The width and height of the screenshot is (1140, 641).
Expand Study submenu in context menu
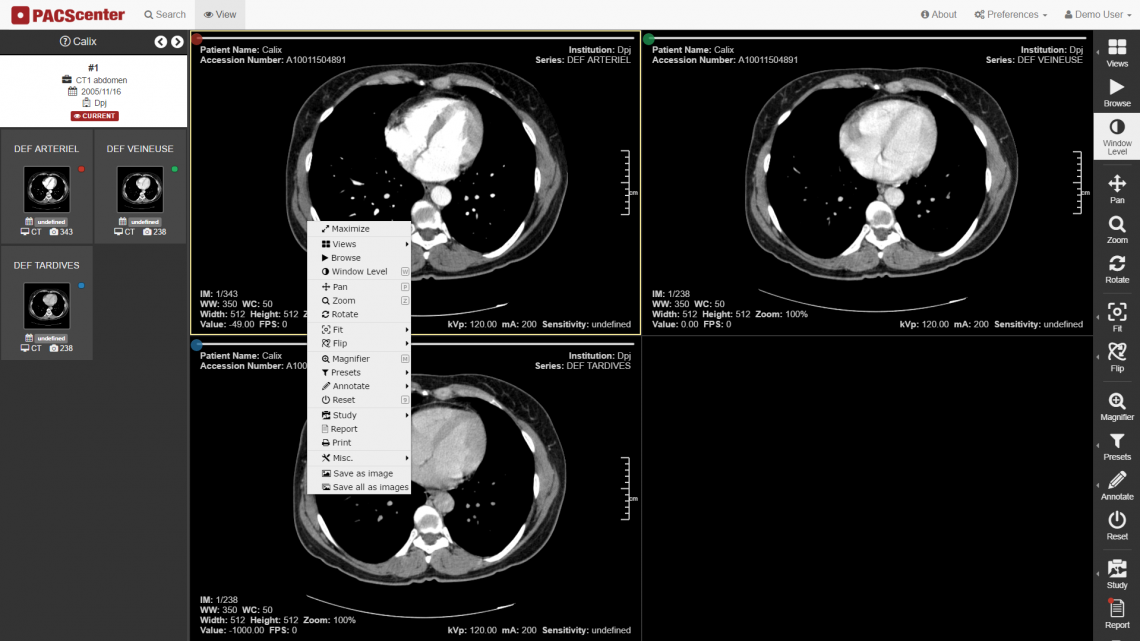click(359, 416)
